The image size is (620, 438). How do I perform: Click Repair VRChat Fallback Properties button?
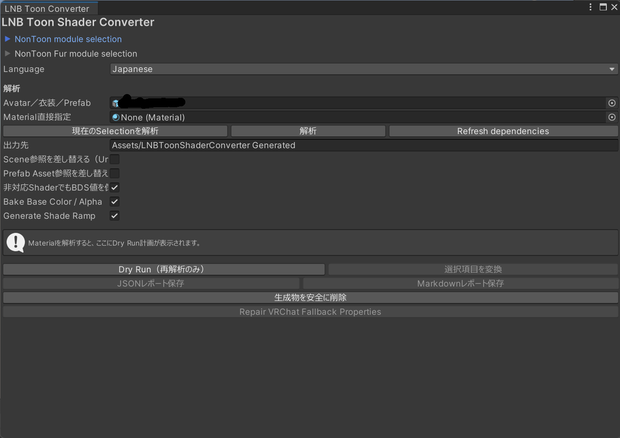click(x=310, y=312)
